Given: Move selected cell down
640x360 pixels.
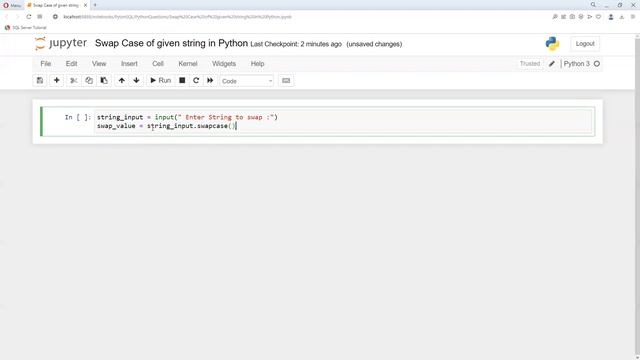Looking at the screenshot, I should pyautogui.click(x=136, y=80).
